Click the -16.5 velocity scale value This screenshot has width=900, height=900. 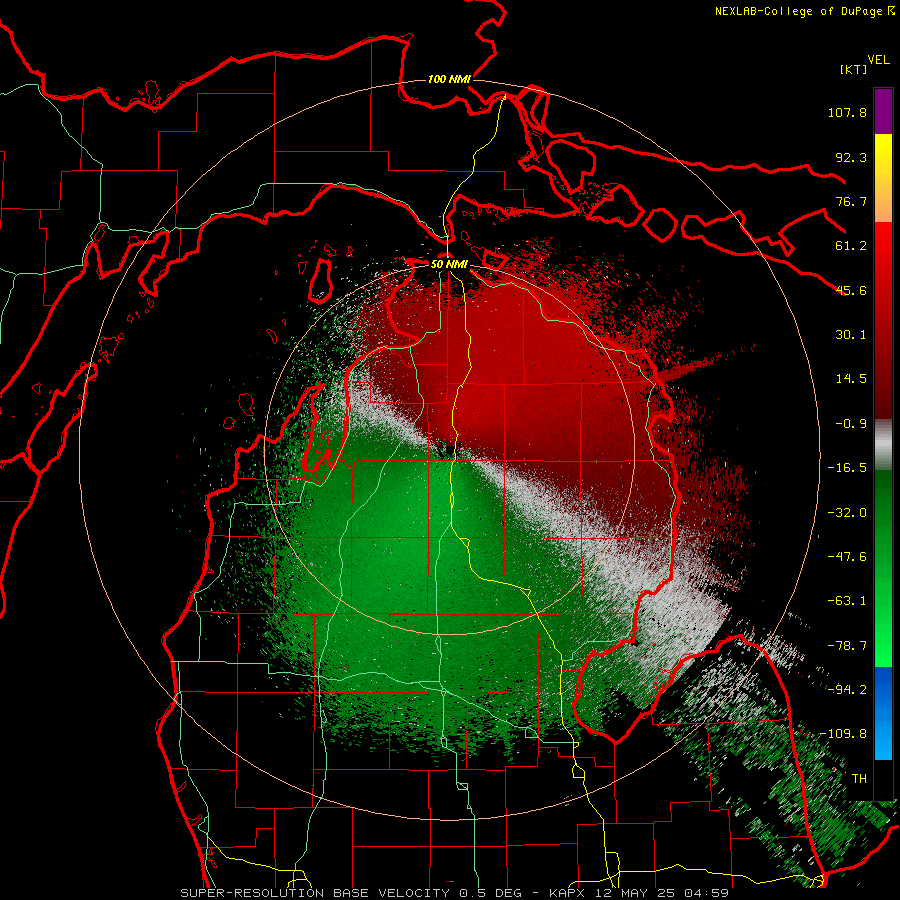click(847, 468)
